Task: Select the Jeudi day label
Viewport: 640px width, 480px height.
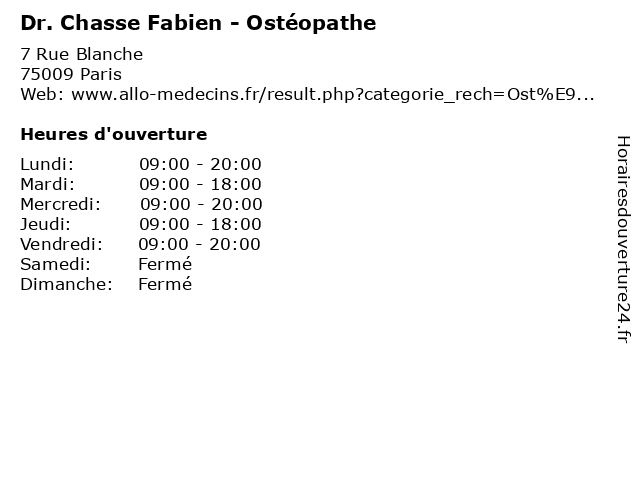Action: pyautogui.click(x=45, y=224)
